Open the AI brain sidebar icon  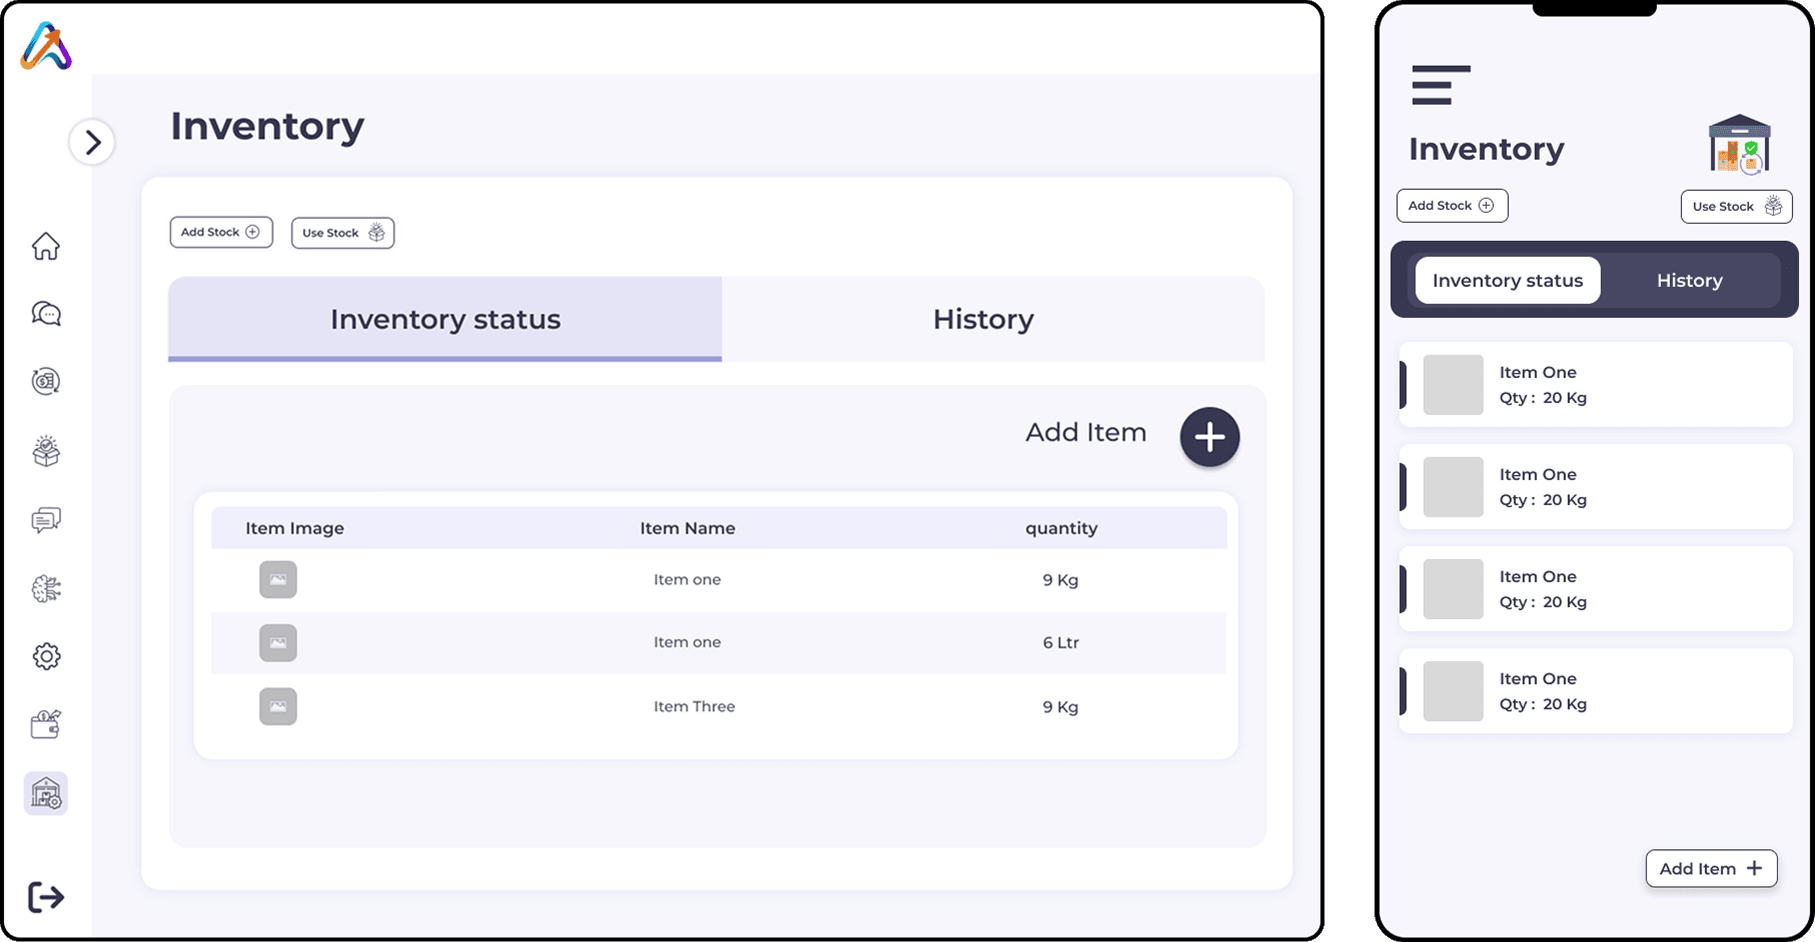(46, 589)
